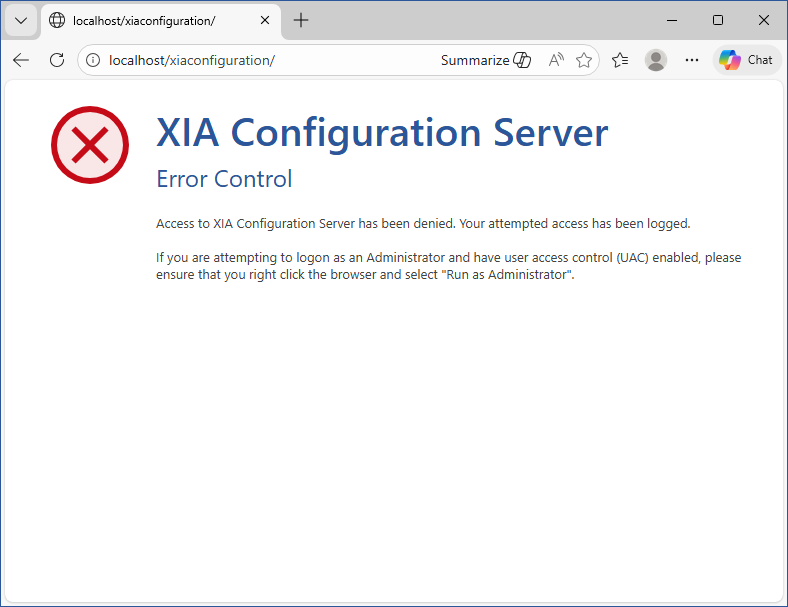The height and width of the screenshot is (607, 788).
Task: Open the Copilot Chat button
Action: click(x=746, y=60)
